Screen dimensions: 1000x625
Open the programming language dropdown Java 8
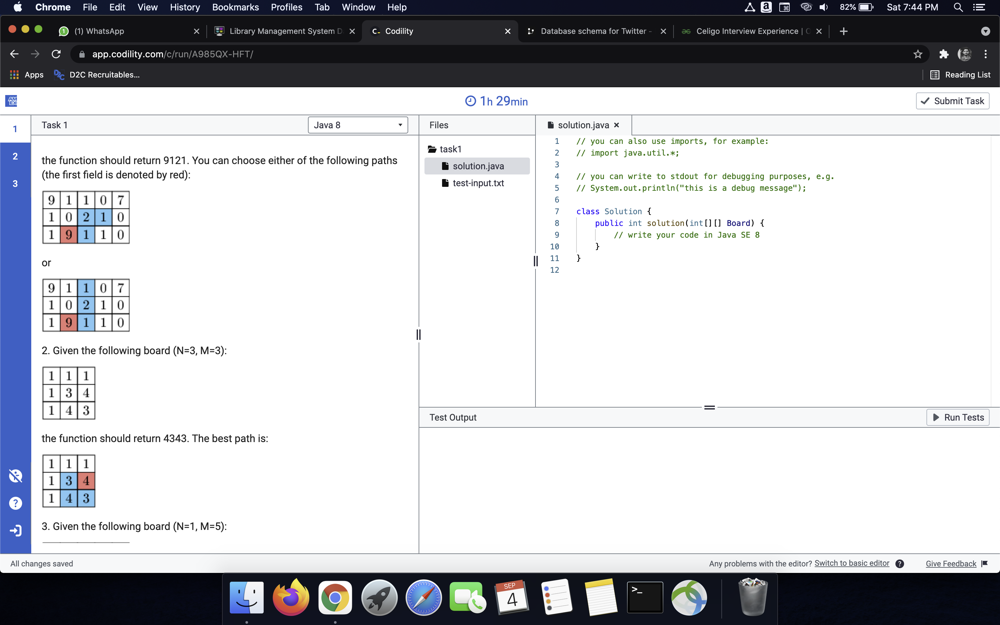coord(358,125)
